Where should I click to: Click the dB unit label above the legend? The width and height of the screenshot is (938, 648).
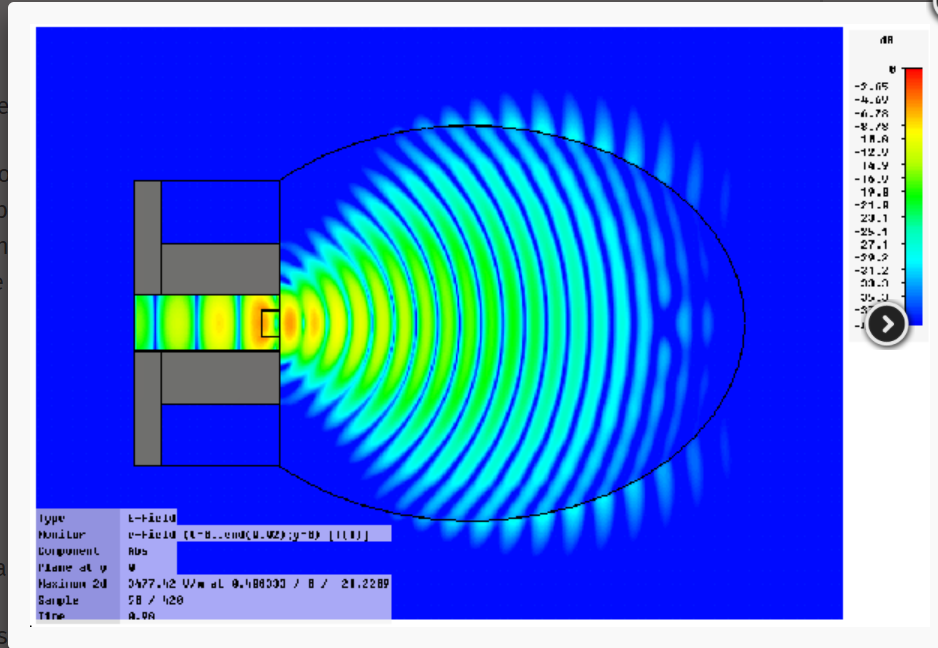coord(886,40)
